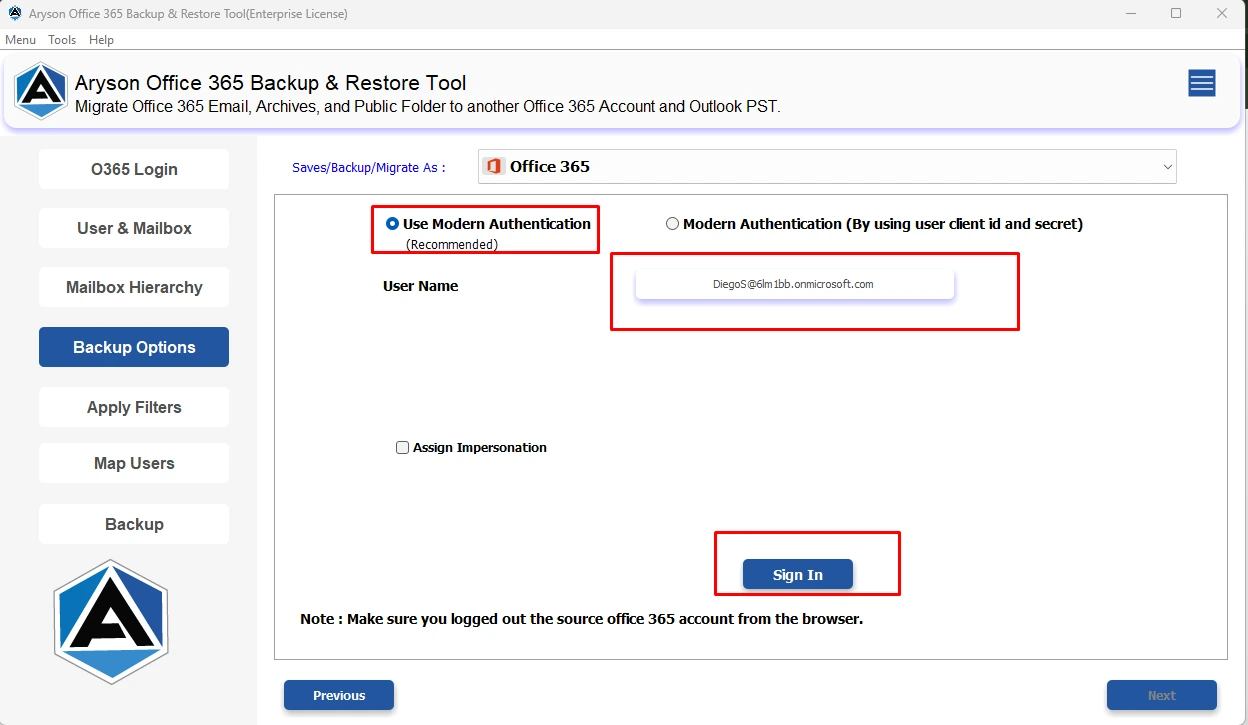Screen dimensions: 1248x725
Task: Click the Recommended text under Modern Authentication
Action: (451, 244)
